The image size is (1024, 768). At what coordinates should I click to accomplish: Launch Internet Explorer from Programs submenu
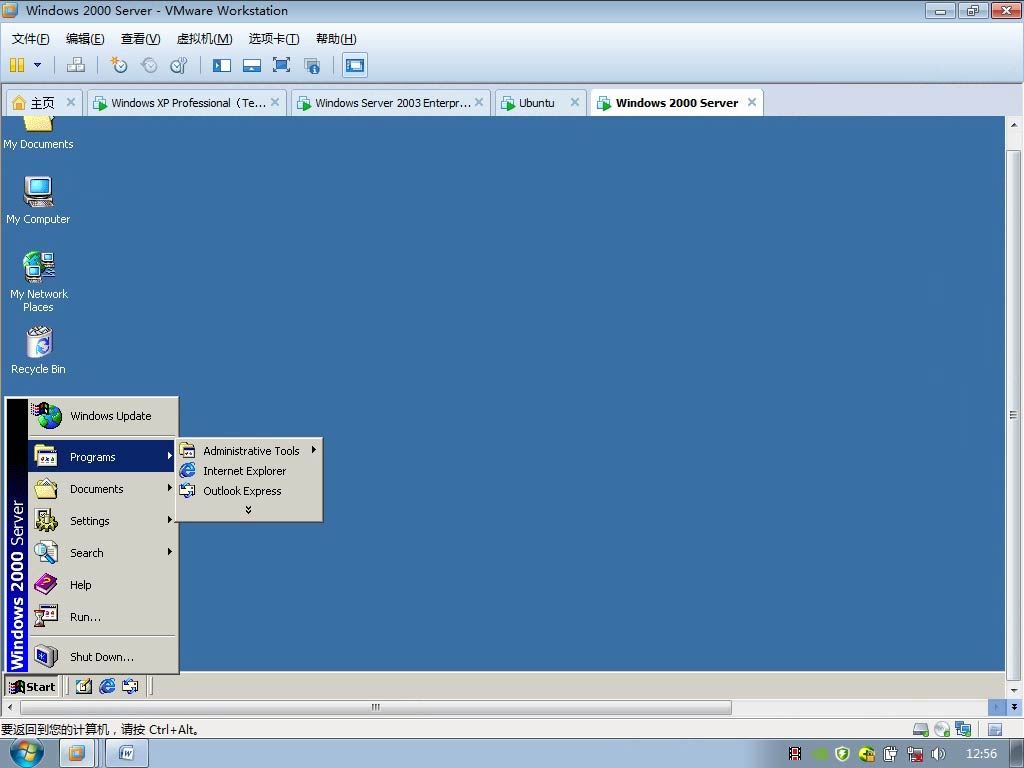click(x=249, y=471)
